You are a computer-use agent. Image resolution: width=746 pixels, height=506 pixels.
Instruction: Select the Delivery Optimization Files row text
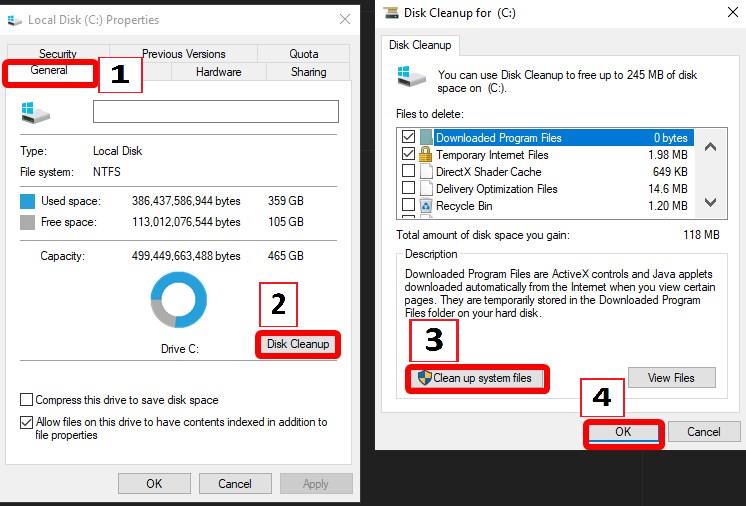(497, 189)
